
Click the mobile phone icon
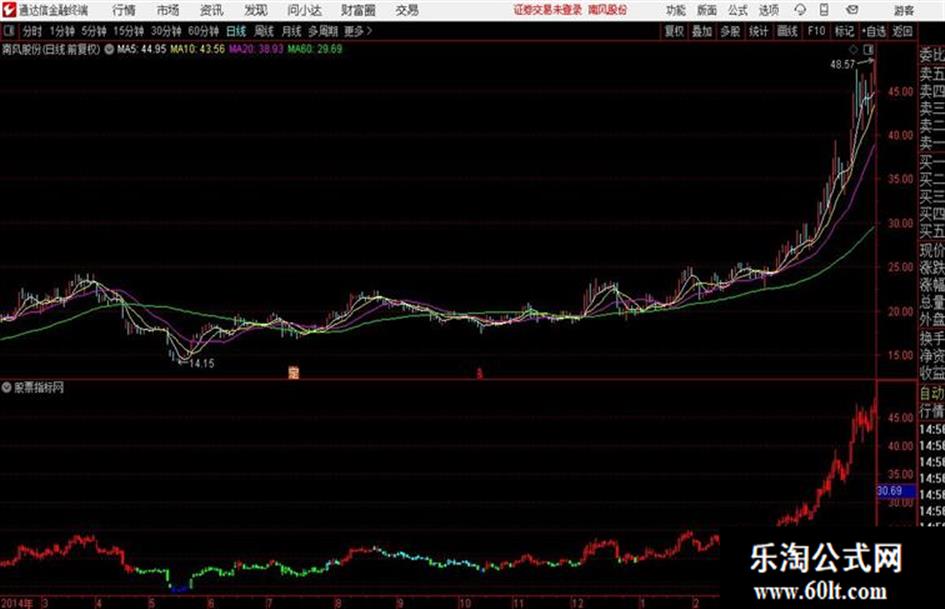(824, 10)
